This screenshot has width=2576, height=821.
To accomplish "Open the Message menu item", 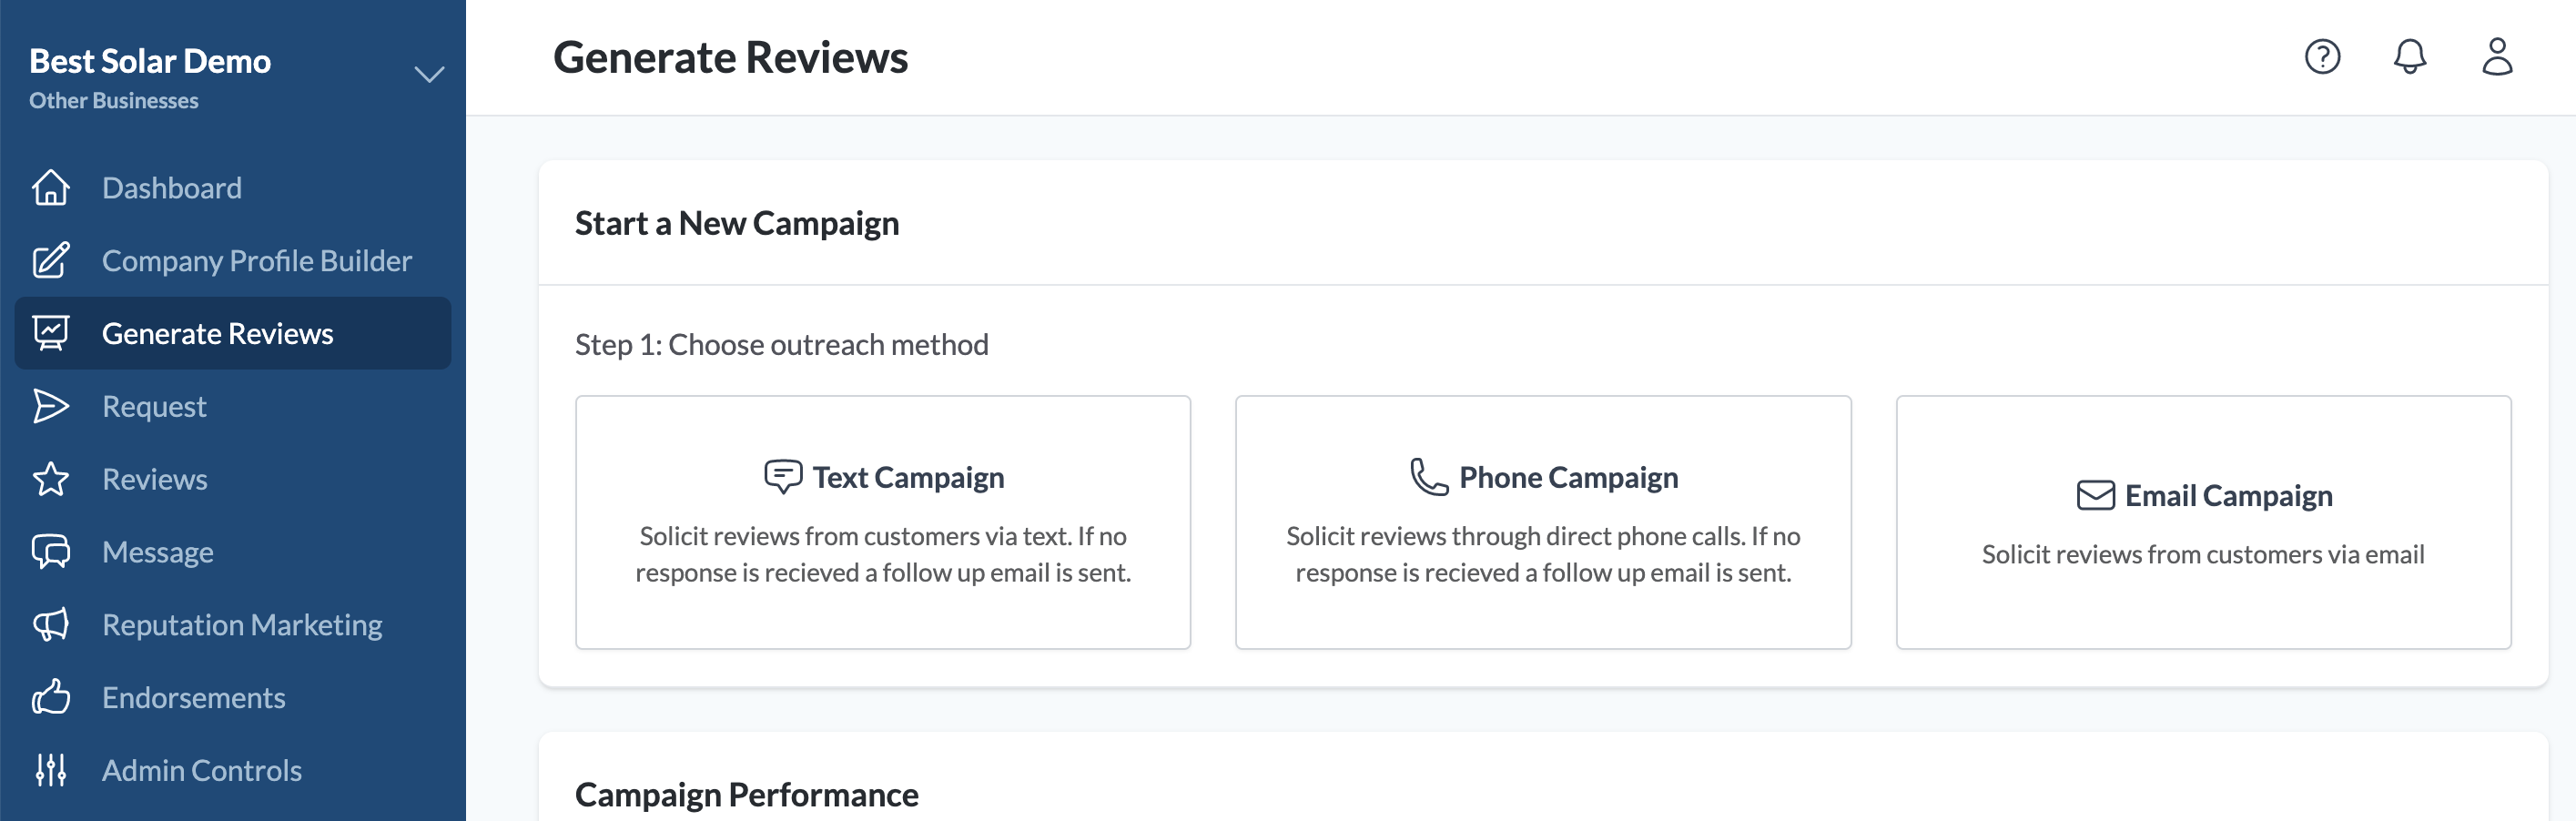I will coord(158,552).
